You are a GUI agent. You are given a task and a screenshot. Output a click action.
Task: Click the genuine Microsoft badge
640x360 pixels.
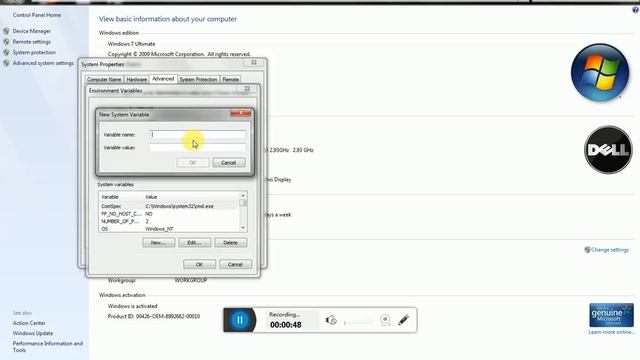point(611,315)
